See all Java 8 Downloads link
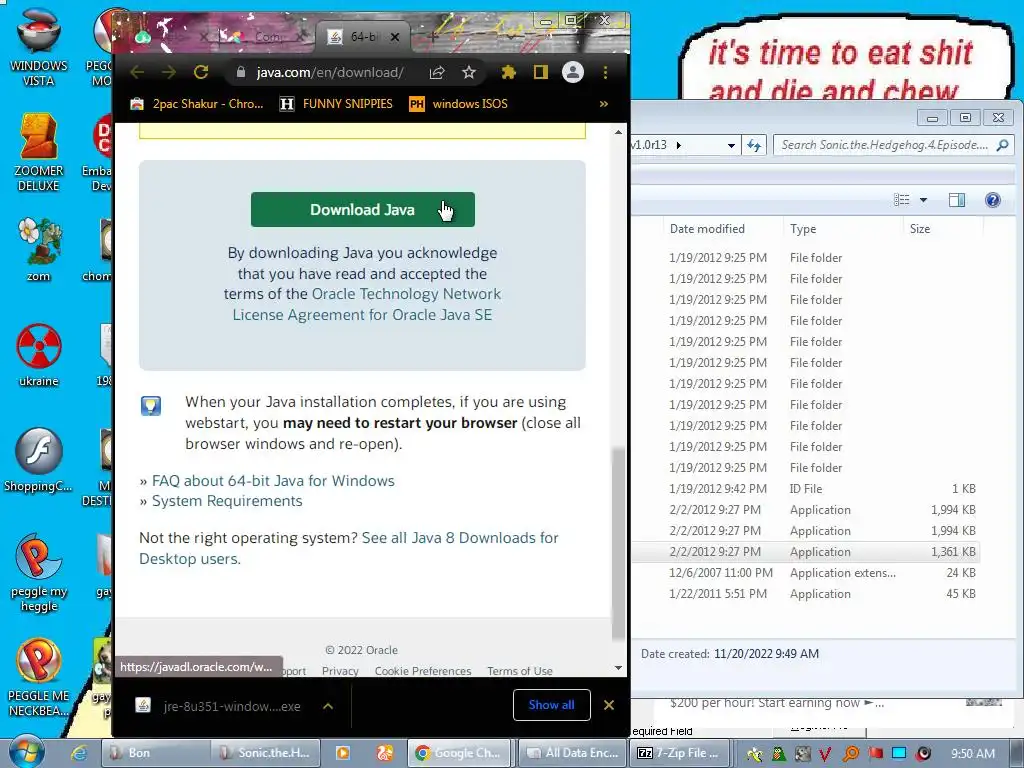Screen dimensions: 1024x768 click(349, 548)
